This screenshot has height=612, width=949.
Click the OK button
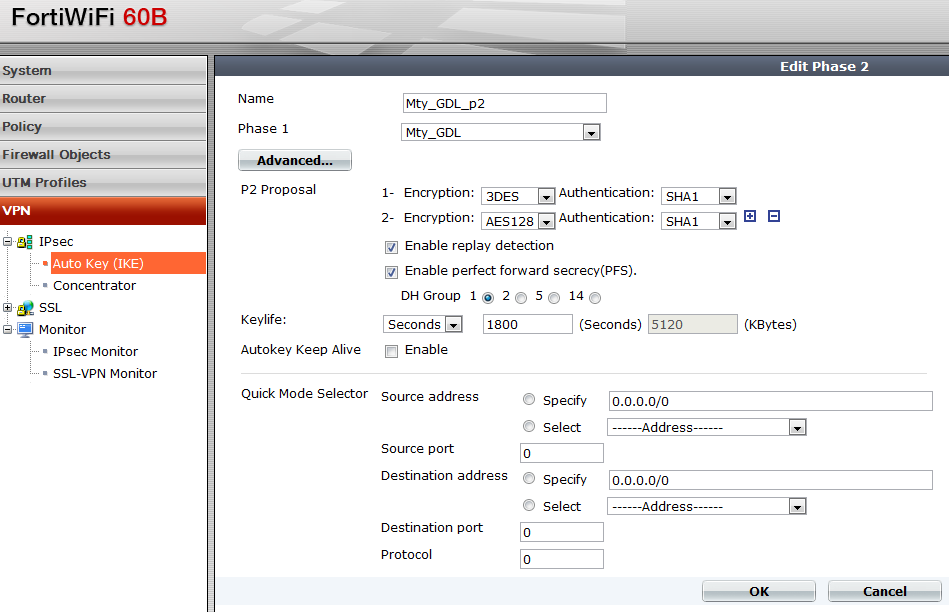[759, 591]
